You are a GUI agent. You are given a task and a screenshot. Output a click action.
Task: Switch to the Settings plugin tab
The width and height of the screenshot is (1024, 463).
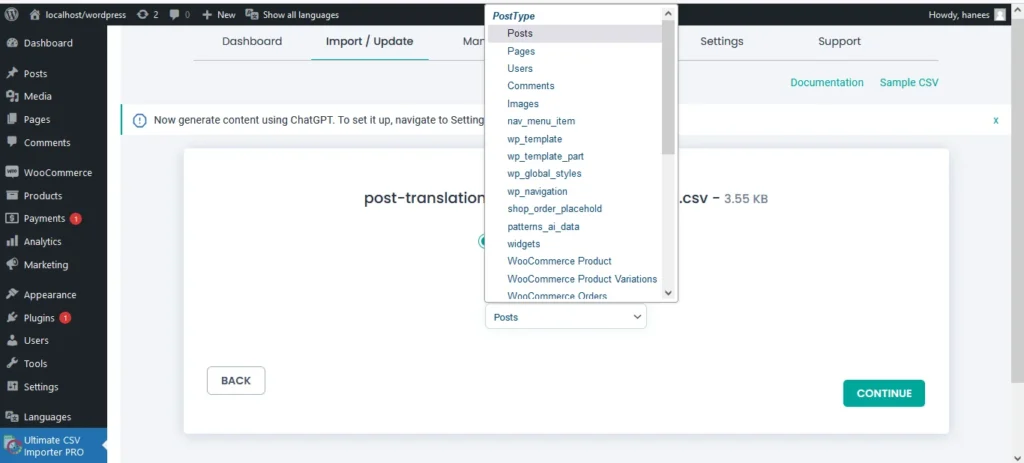pos(722,41)
